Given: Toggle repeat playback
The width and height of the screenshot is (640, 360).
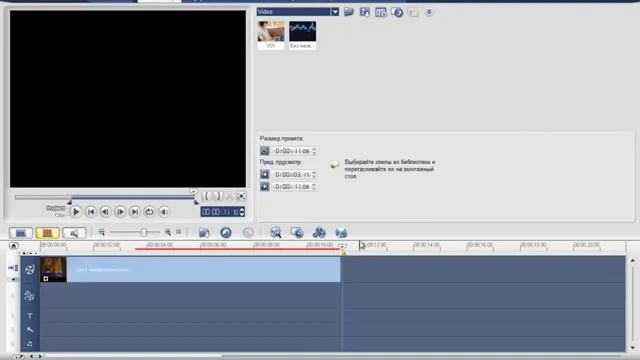Looking at the screenshot, I should pos(149,211).
